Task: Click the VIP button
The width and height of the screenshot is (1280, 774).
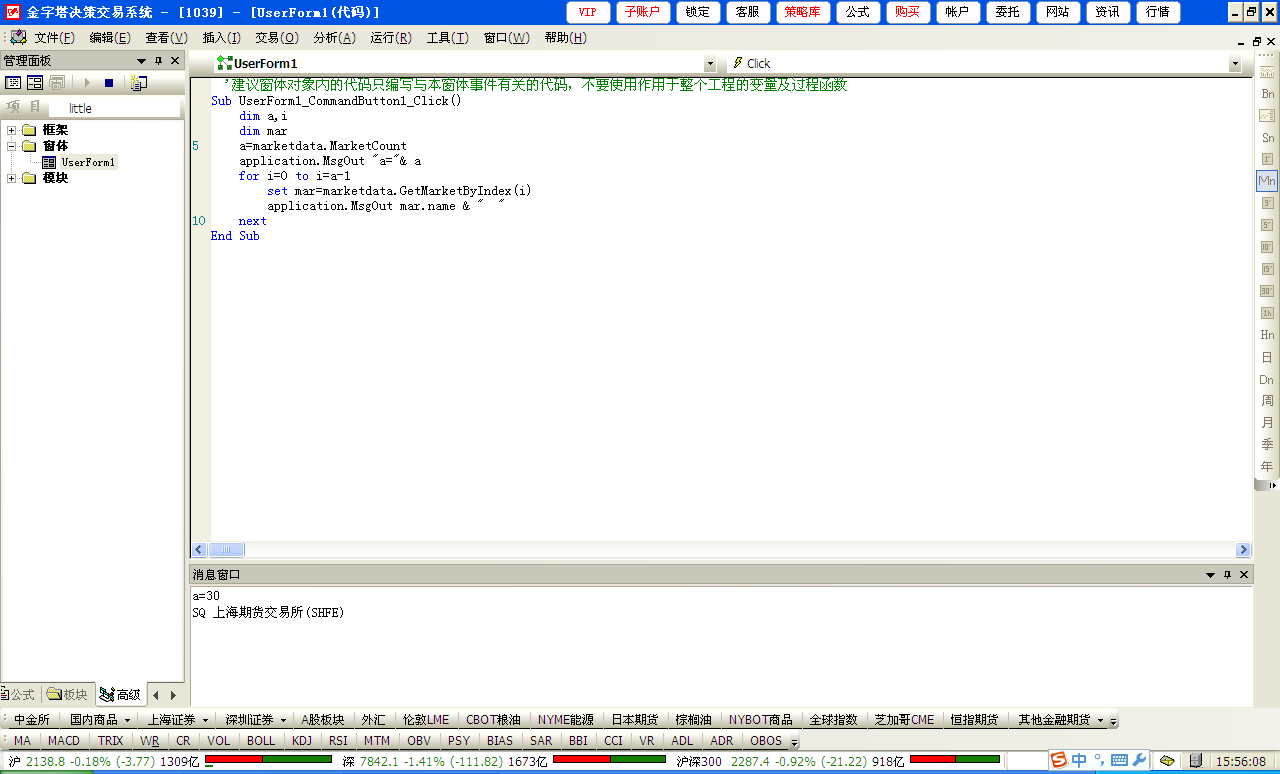Action: click(587, 12)
